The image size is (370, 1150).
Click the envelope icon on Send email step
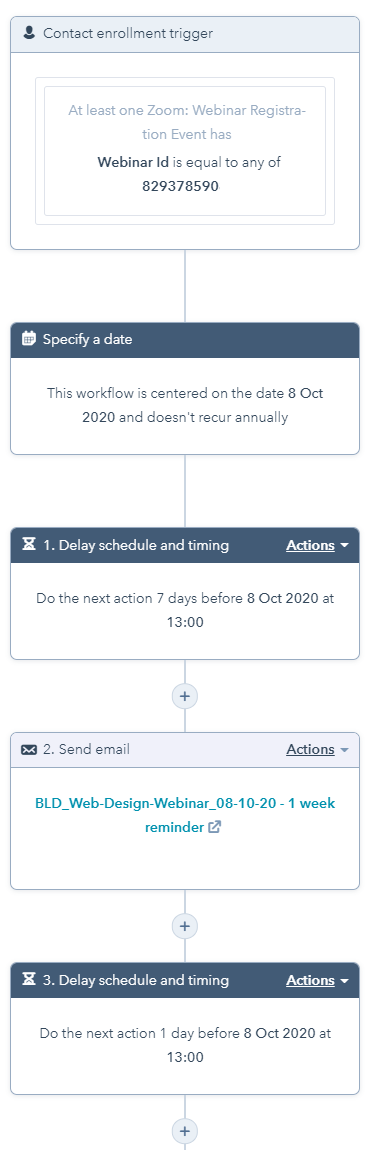pos(29,750)
